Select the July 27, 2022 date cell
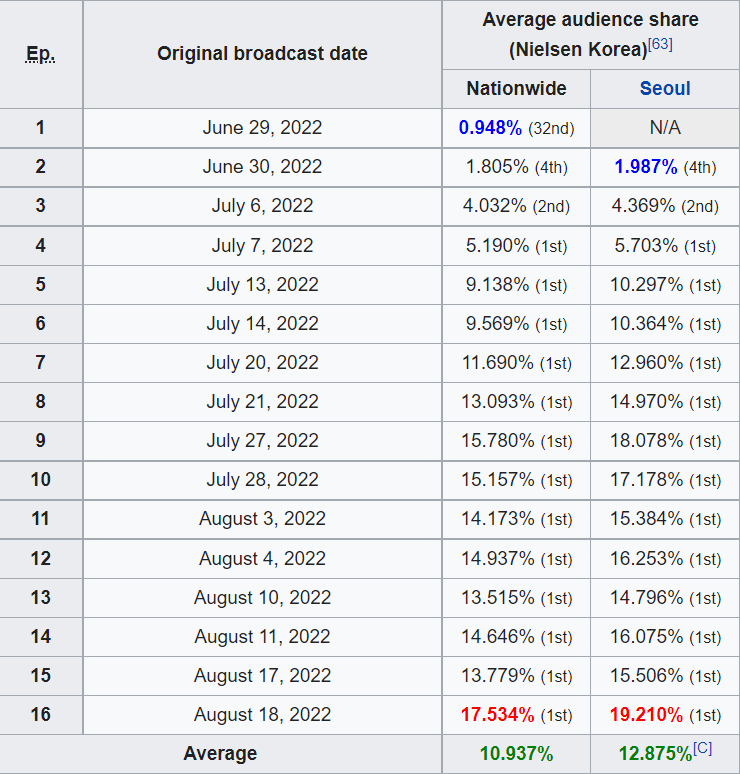 tap(262, 441)
